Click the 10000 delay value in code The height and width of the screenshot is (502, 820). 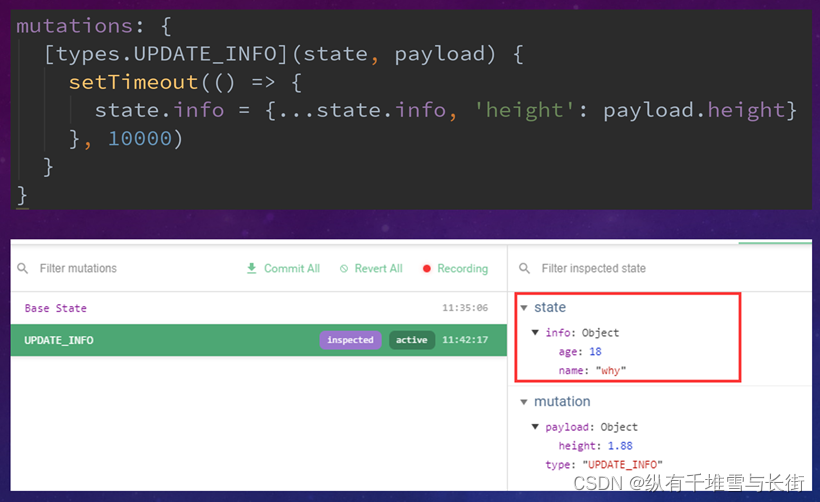140,139
